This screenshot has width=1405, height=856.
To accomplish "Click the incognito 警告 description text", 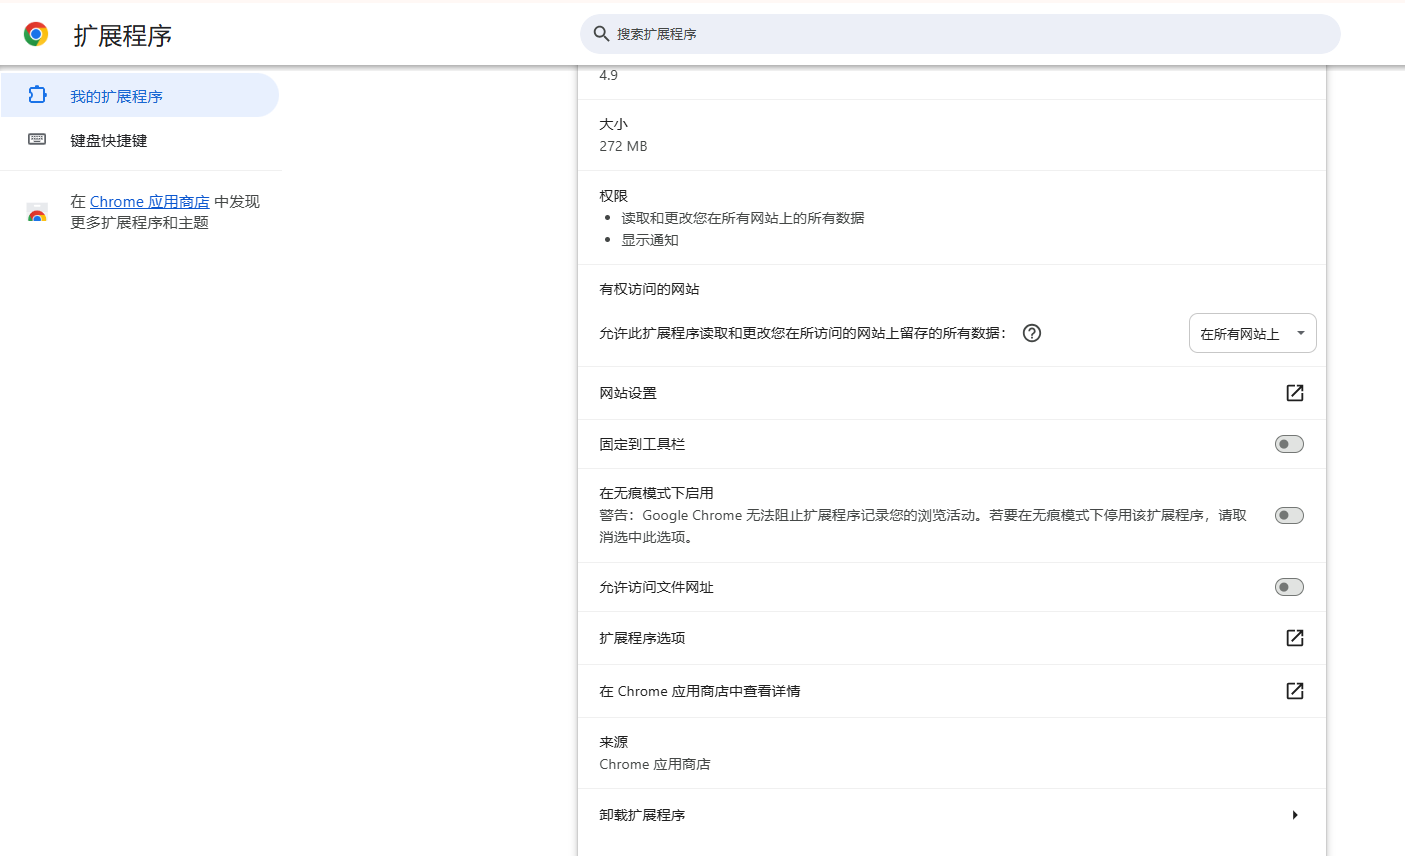I will pyautogui.click(x=923, y=526).
